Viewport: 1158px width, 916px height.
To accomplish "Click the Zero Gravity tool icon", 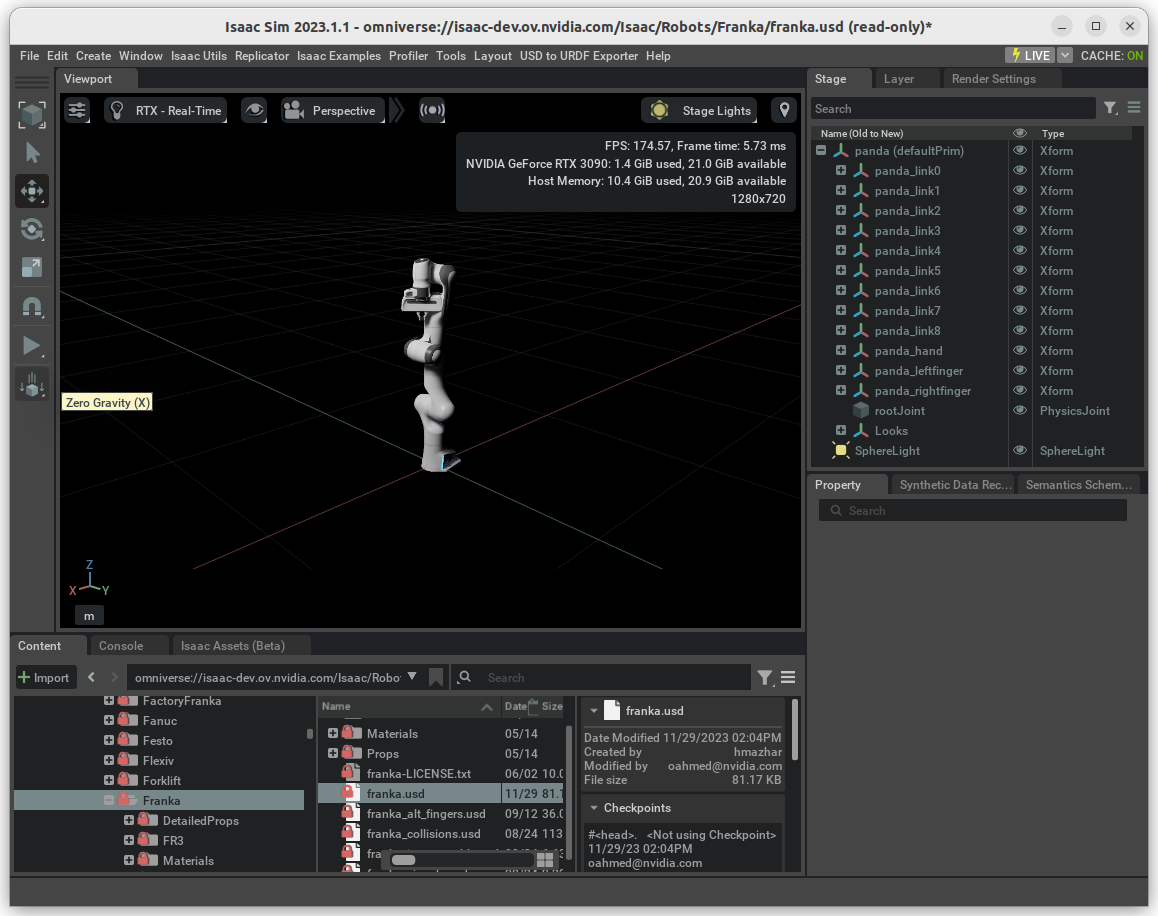I will [x=32, y=384].
